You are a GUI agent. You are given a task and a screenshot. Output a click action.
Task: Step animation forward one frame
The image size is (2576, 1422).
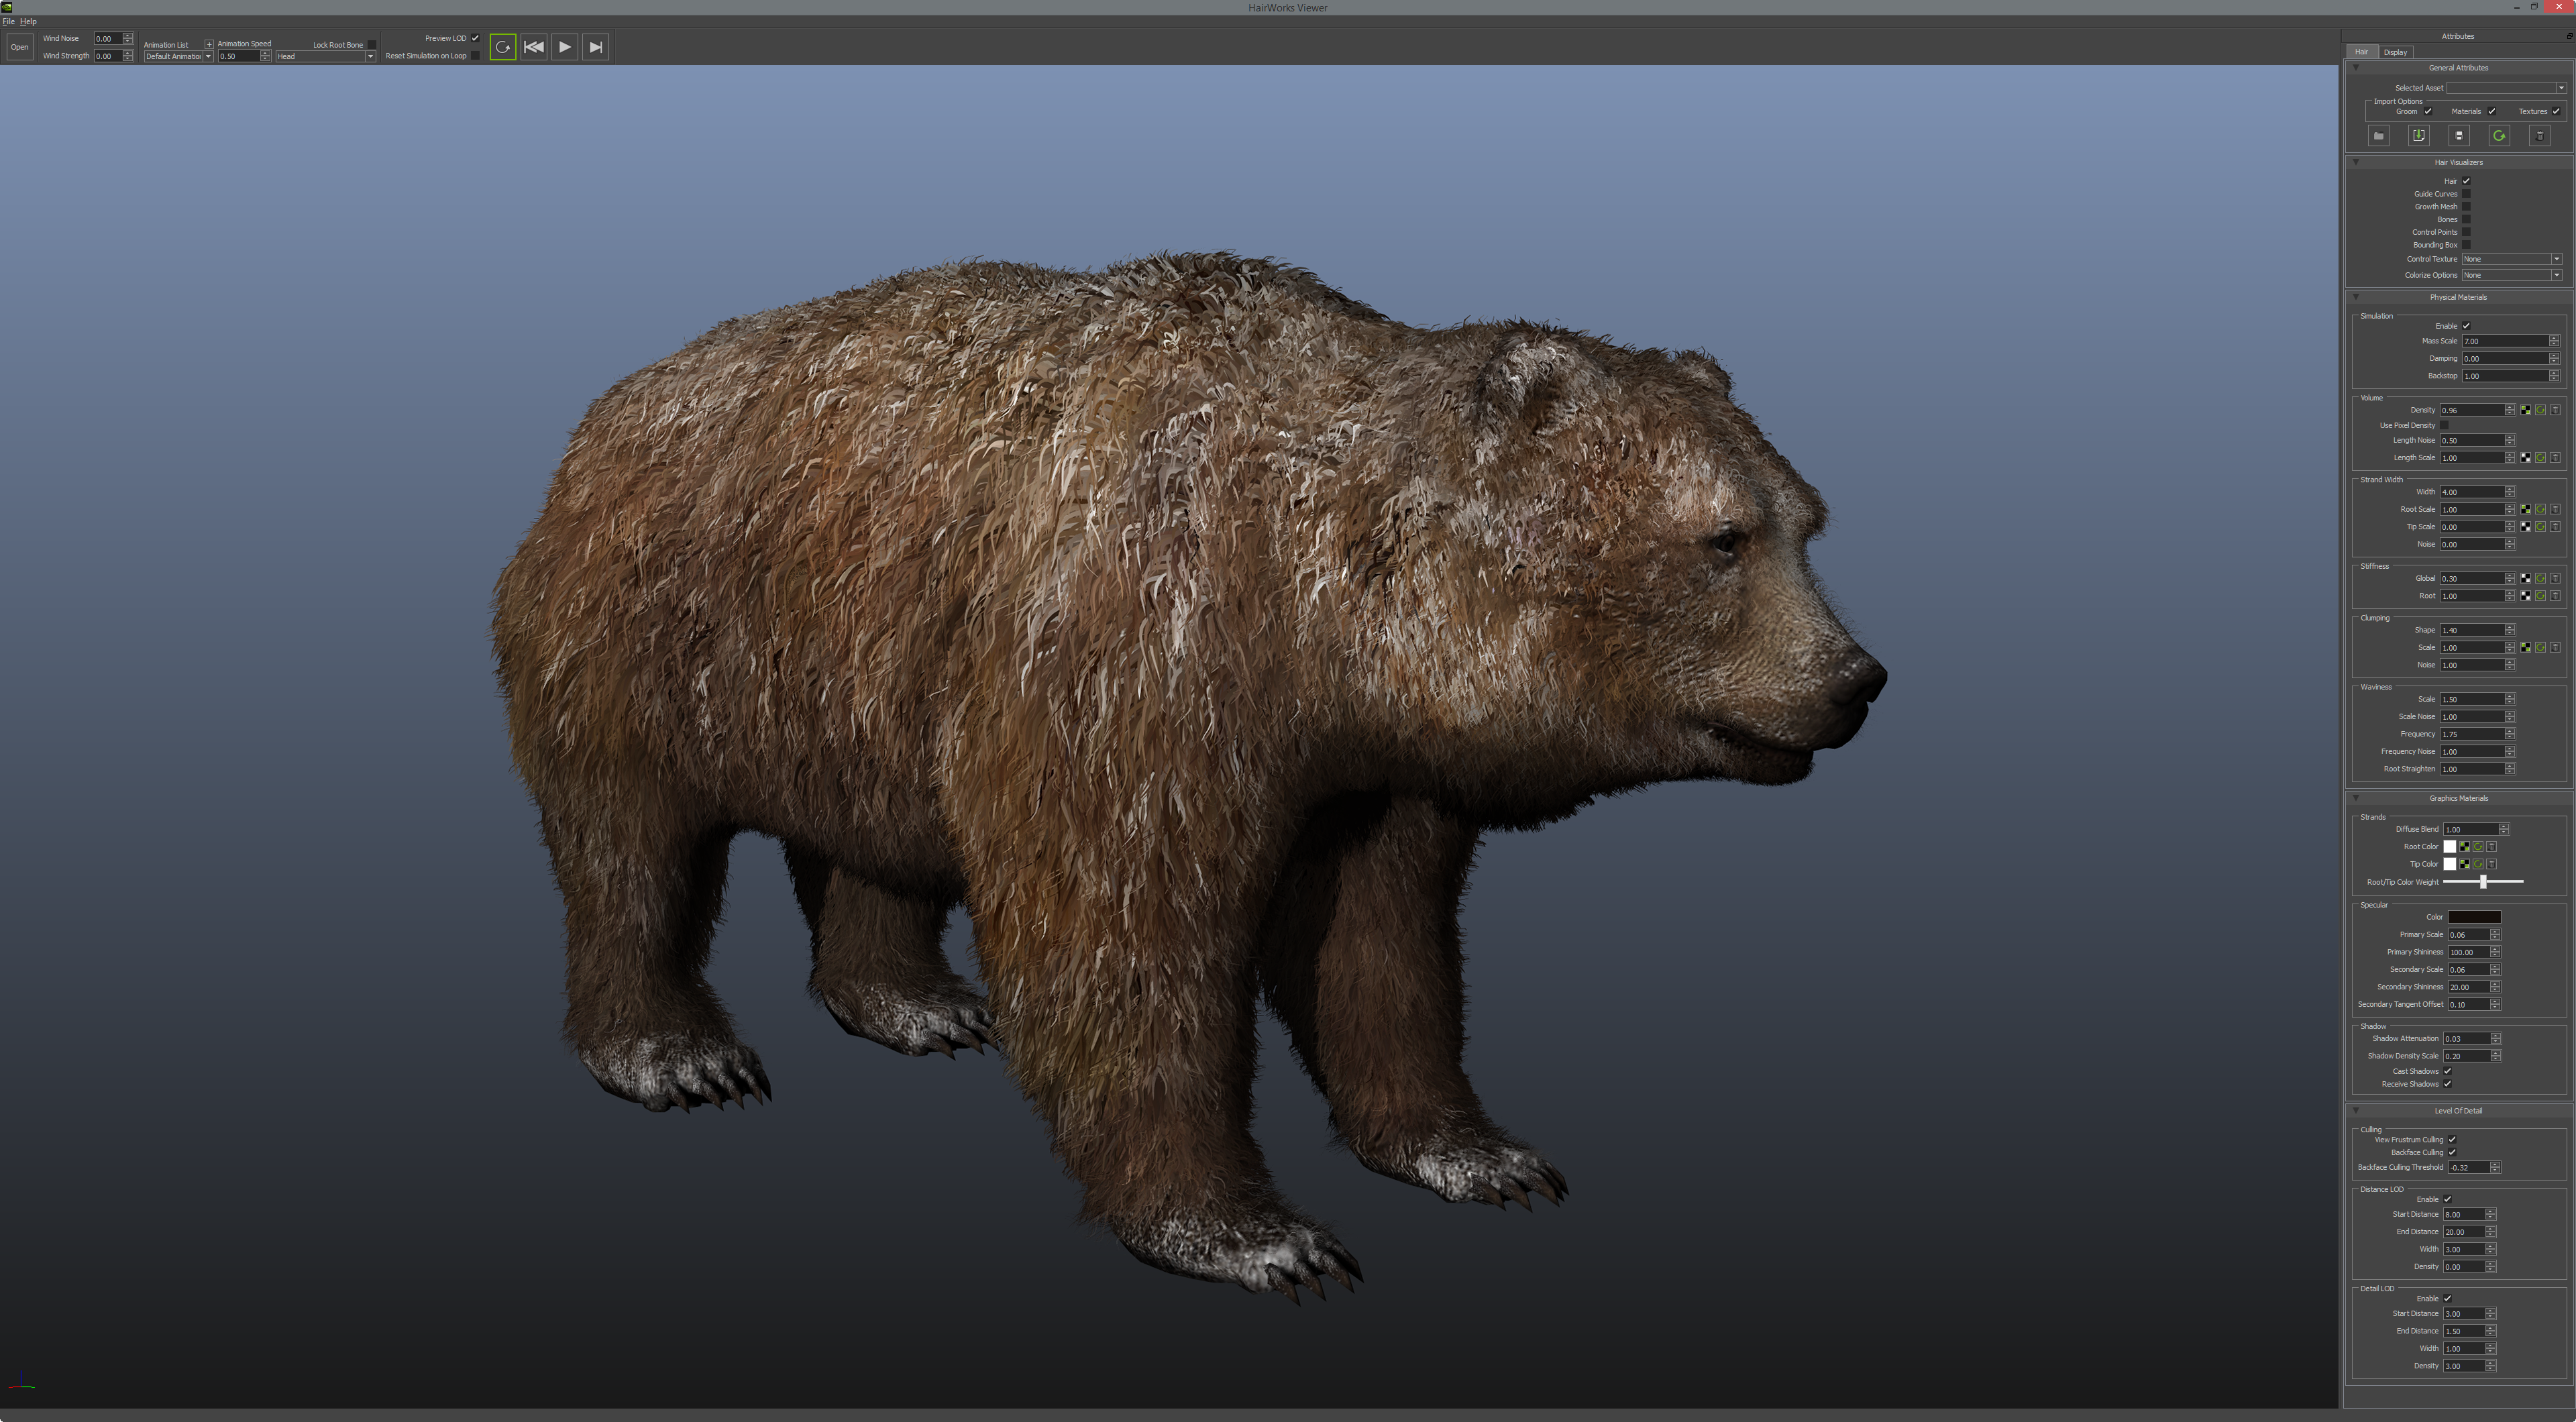(x=596, y=47)
